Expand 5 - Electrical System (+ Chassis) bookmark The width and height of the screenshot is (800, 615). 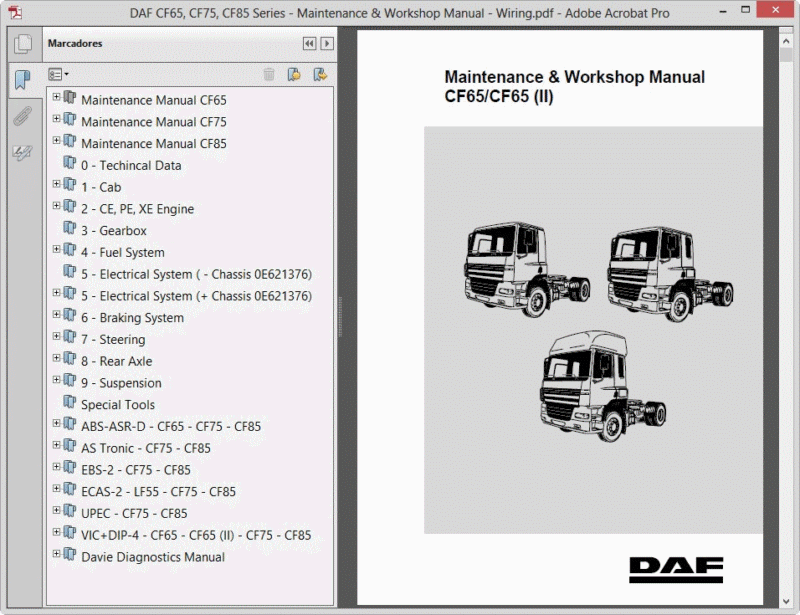tap(56, 293)
